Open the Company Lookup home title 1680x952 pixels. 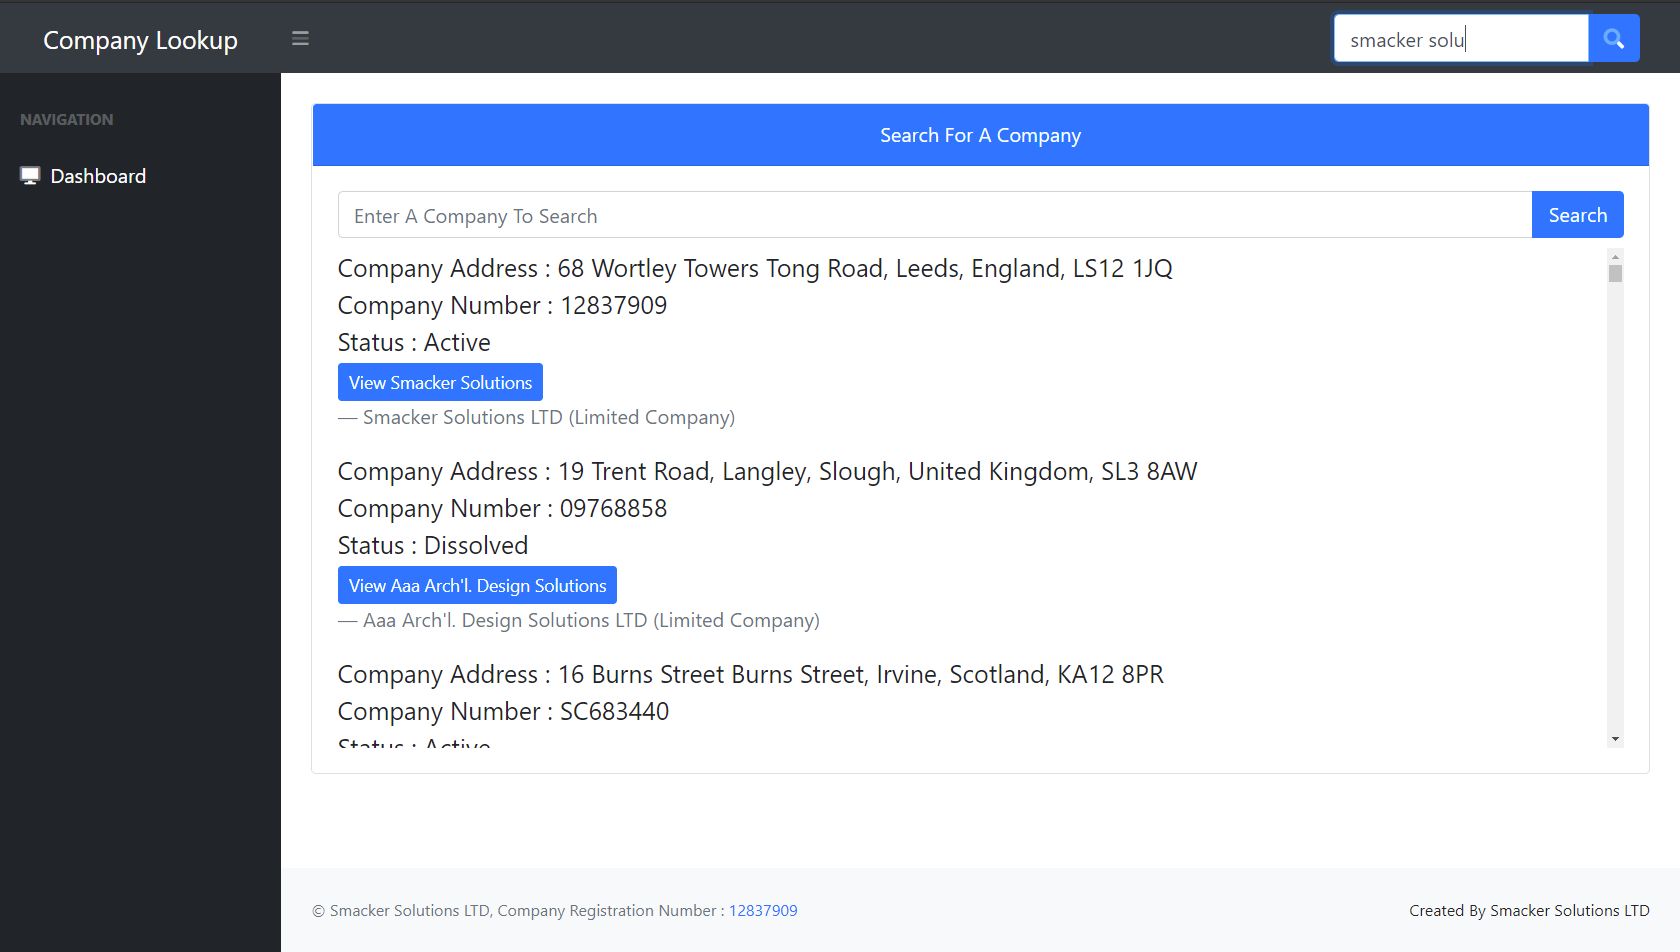coord(140,40)
